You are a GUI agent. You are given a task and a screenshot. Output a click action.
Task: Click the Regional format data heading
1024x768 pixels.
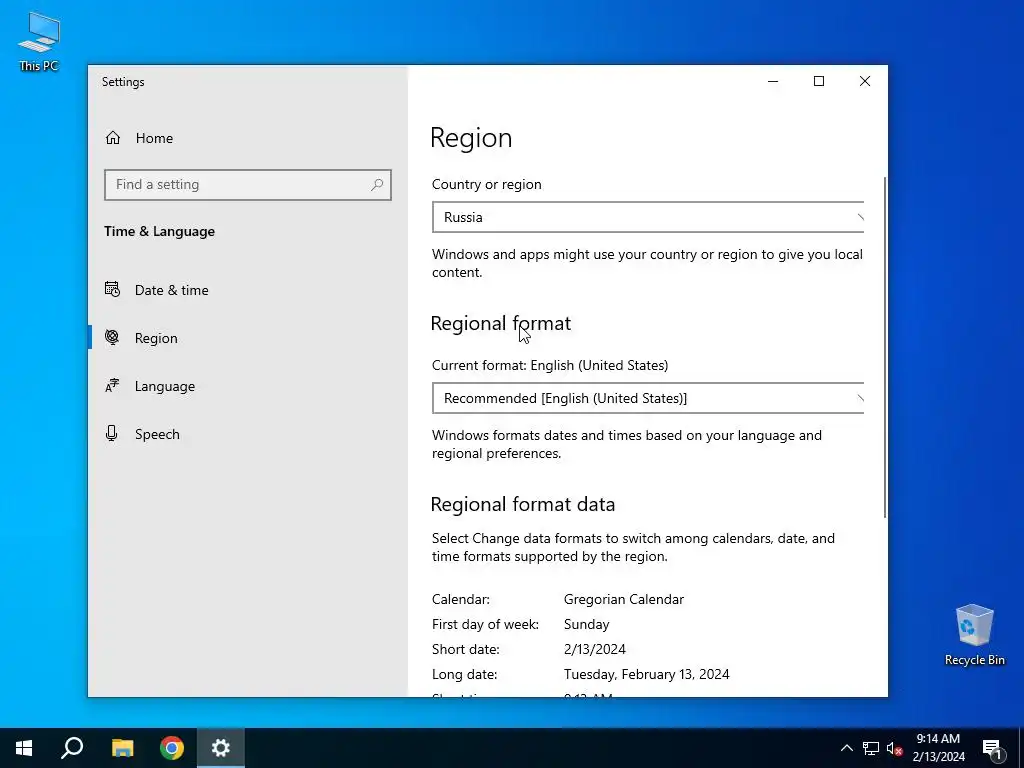[522, 504]
